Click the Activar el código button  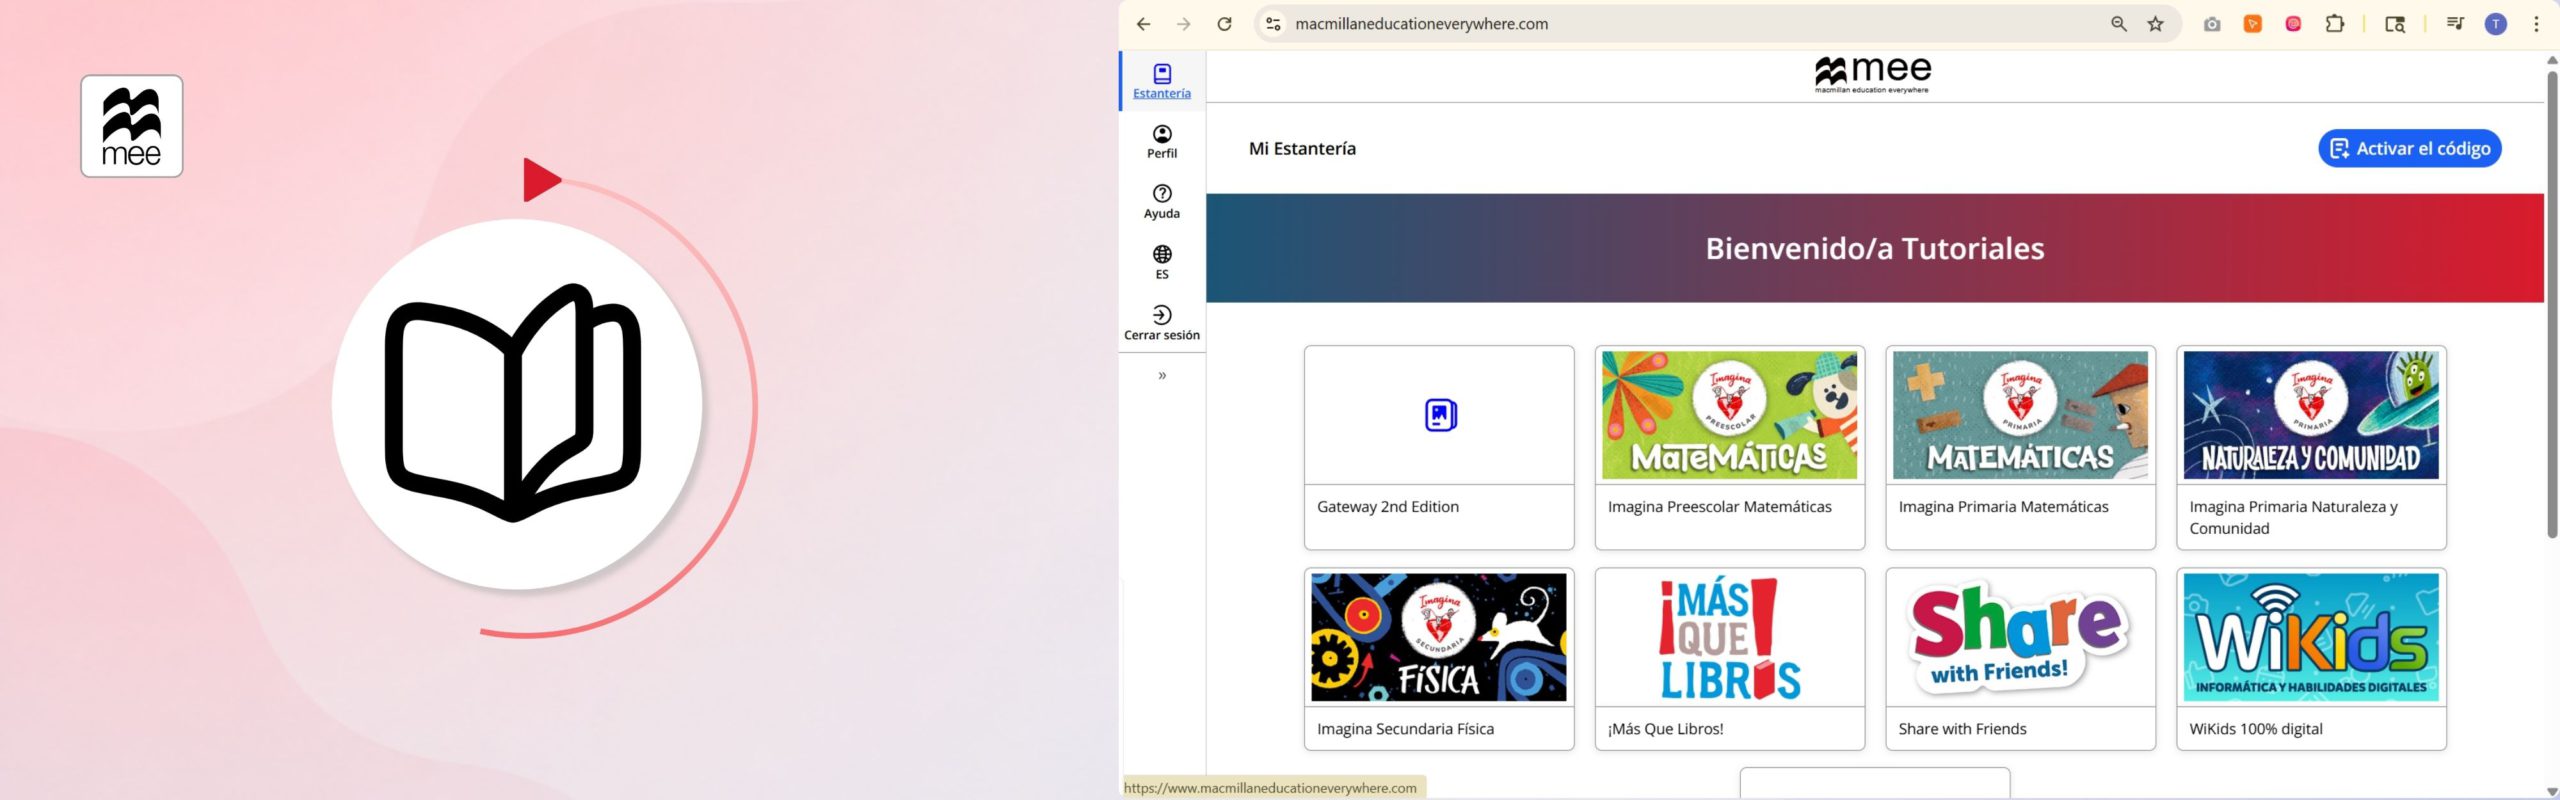[2409, 149]
